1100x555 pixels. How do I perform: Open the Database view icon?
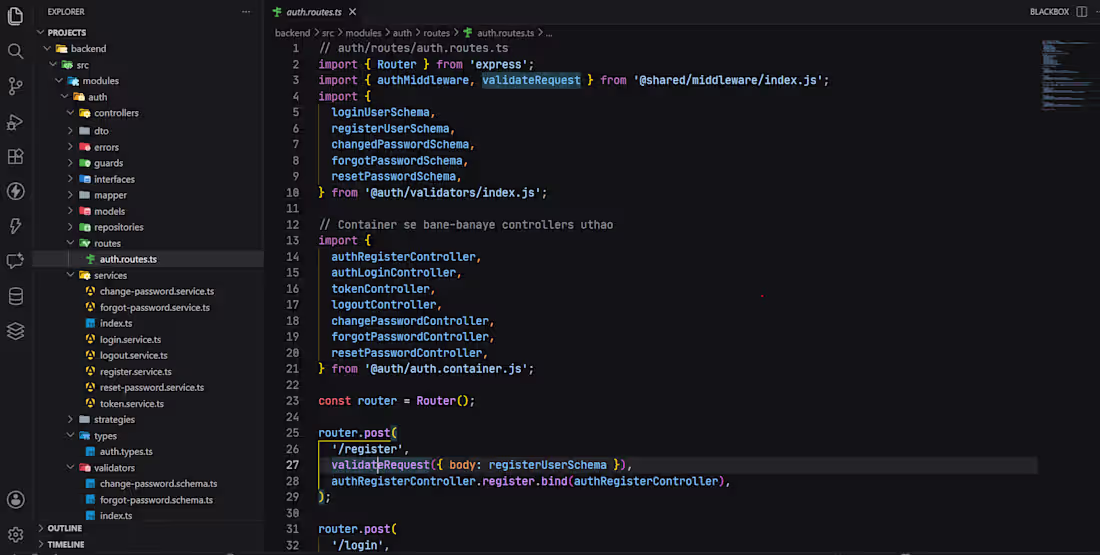pos(15,296)
